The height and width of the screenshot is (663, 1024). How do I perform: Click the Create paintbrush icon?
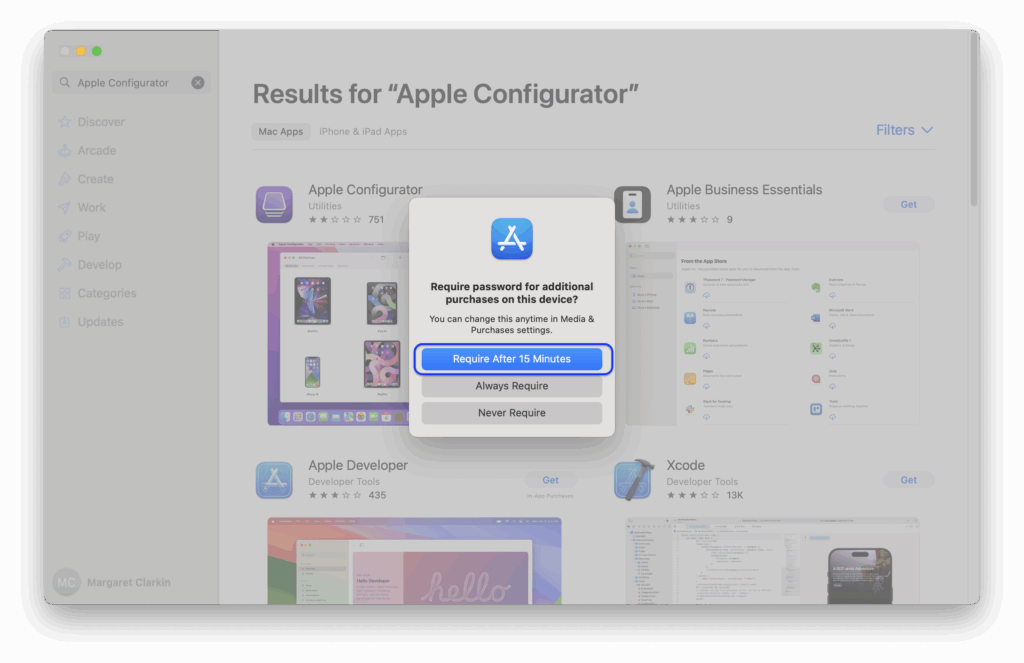65,179
